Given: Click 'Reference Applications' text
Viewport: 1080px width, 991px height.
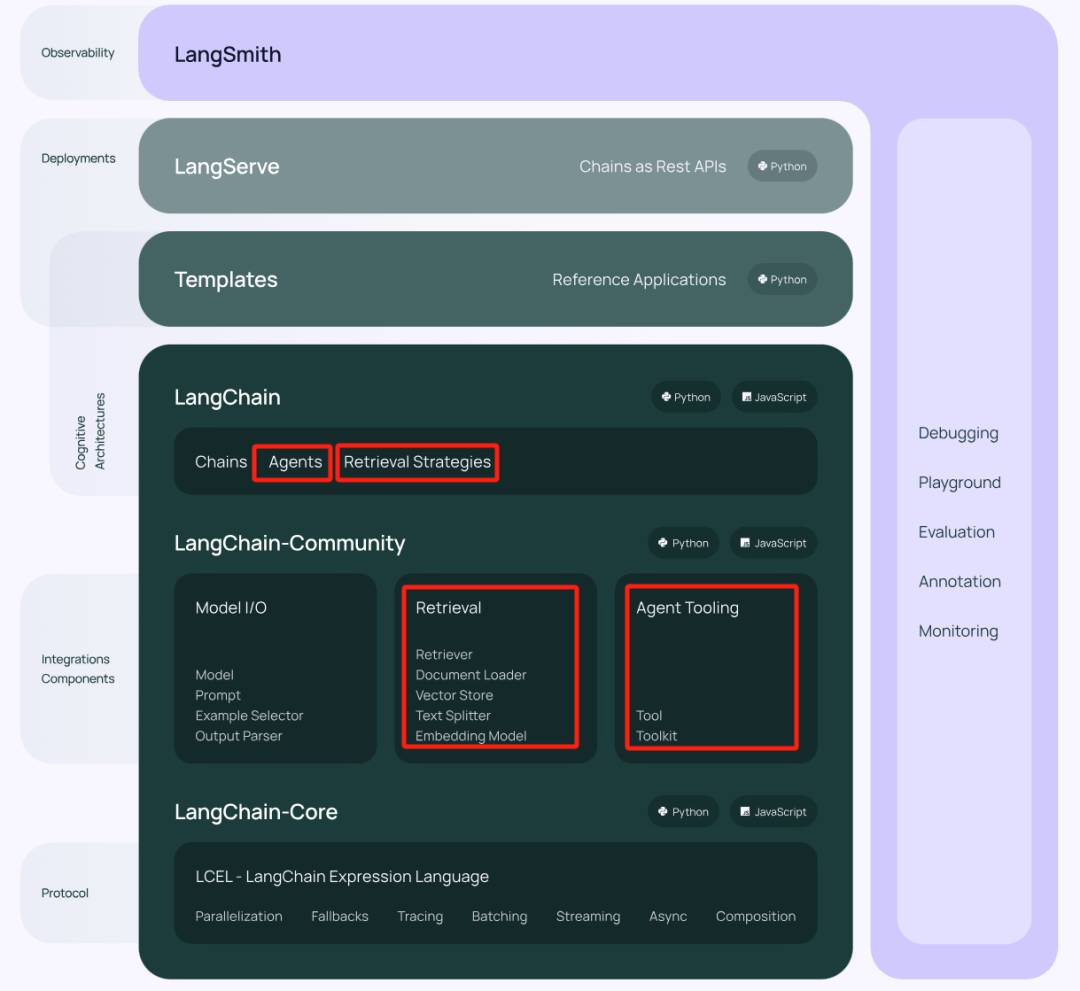Looking at the screenshot, I should coord(639,280).
